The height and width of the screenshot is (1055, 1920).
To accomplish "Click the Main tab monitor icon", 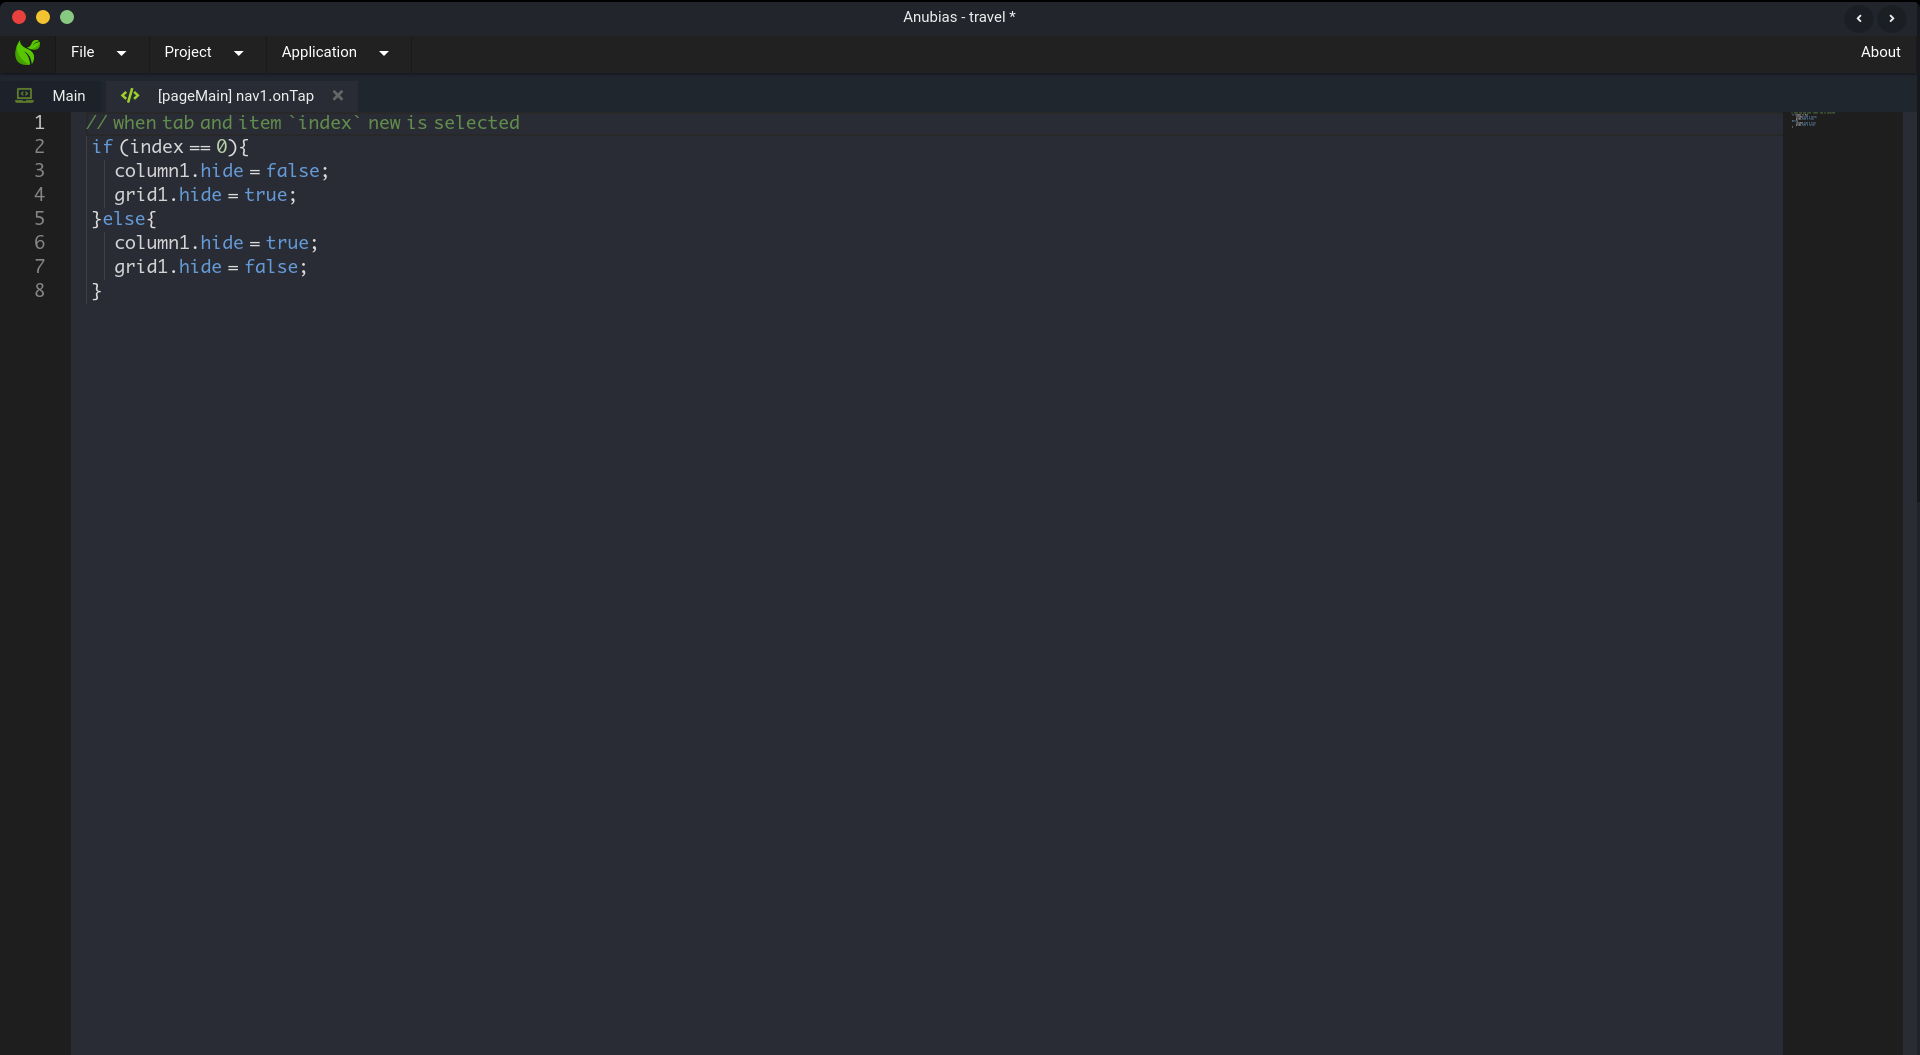I will [25, 96].
